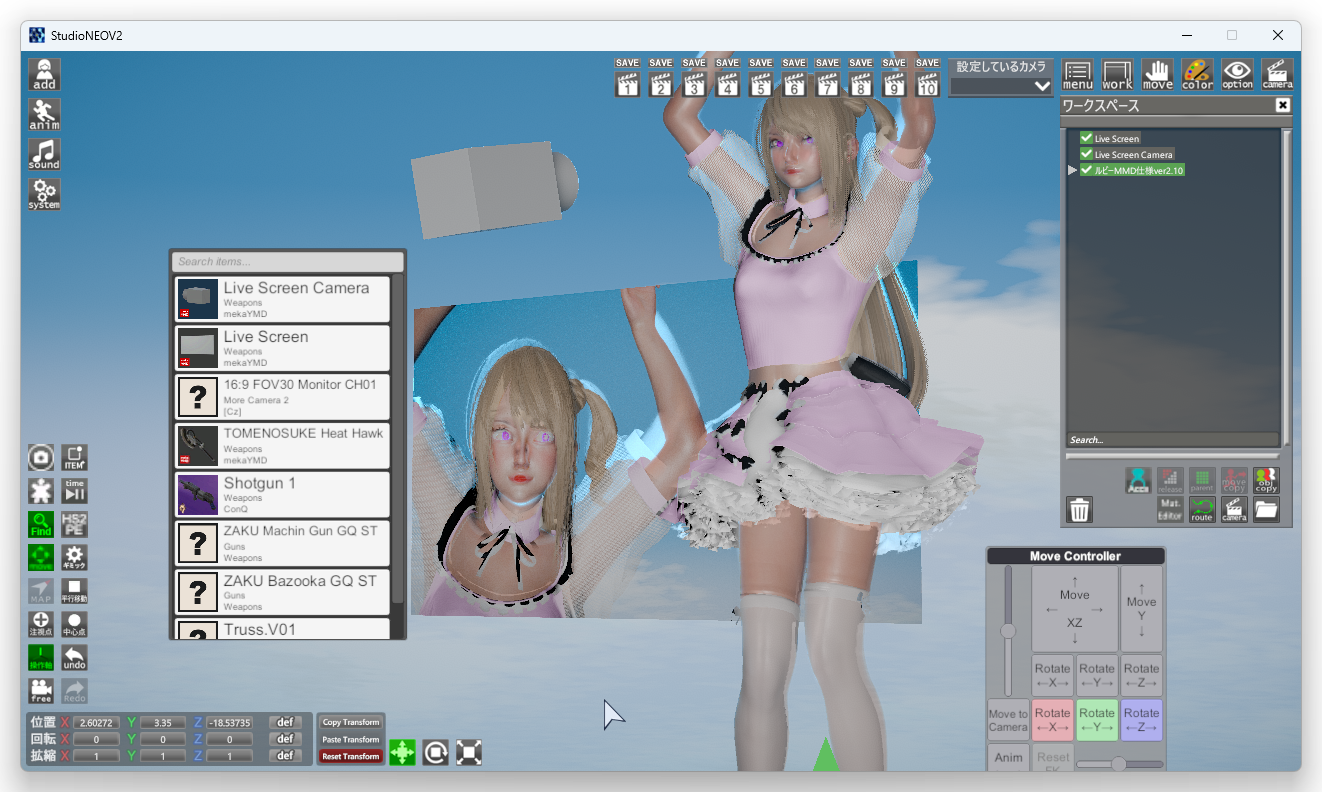The height and width of the screenshot is (792, 1322).
Task: Open the work workspace icon
Action: coord(1118,75)
